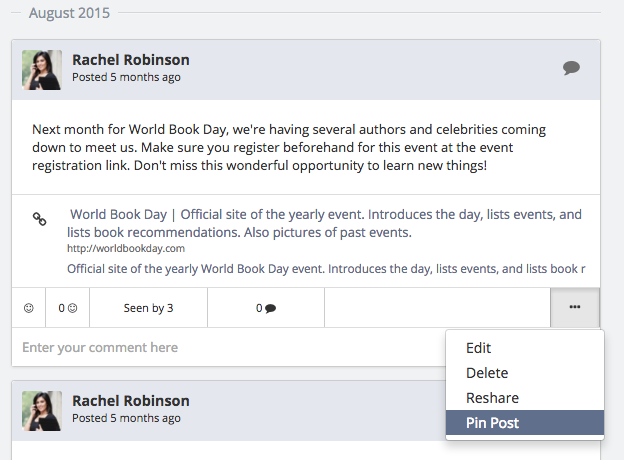624x460 pixels.
Task: Click Rachel Robinson's avatar on the second post
Action: coord(42,411)
